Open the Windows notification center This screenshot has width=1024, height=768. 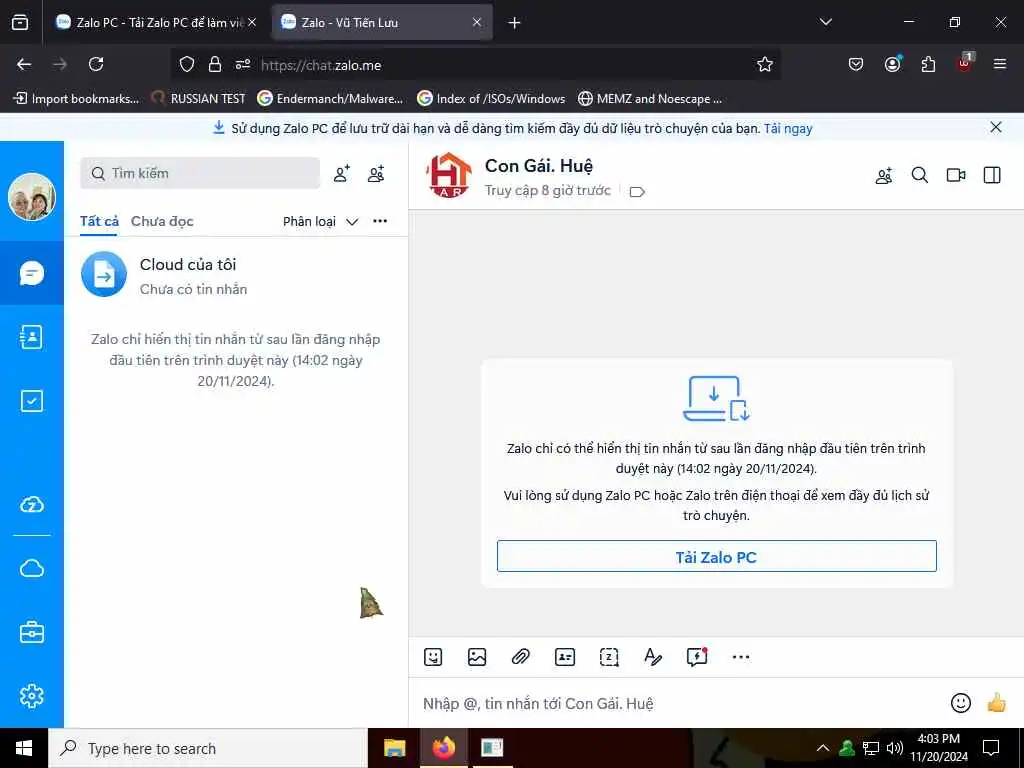tap(991, 748)
